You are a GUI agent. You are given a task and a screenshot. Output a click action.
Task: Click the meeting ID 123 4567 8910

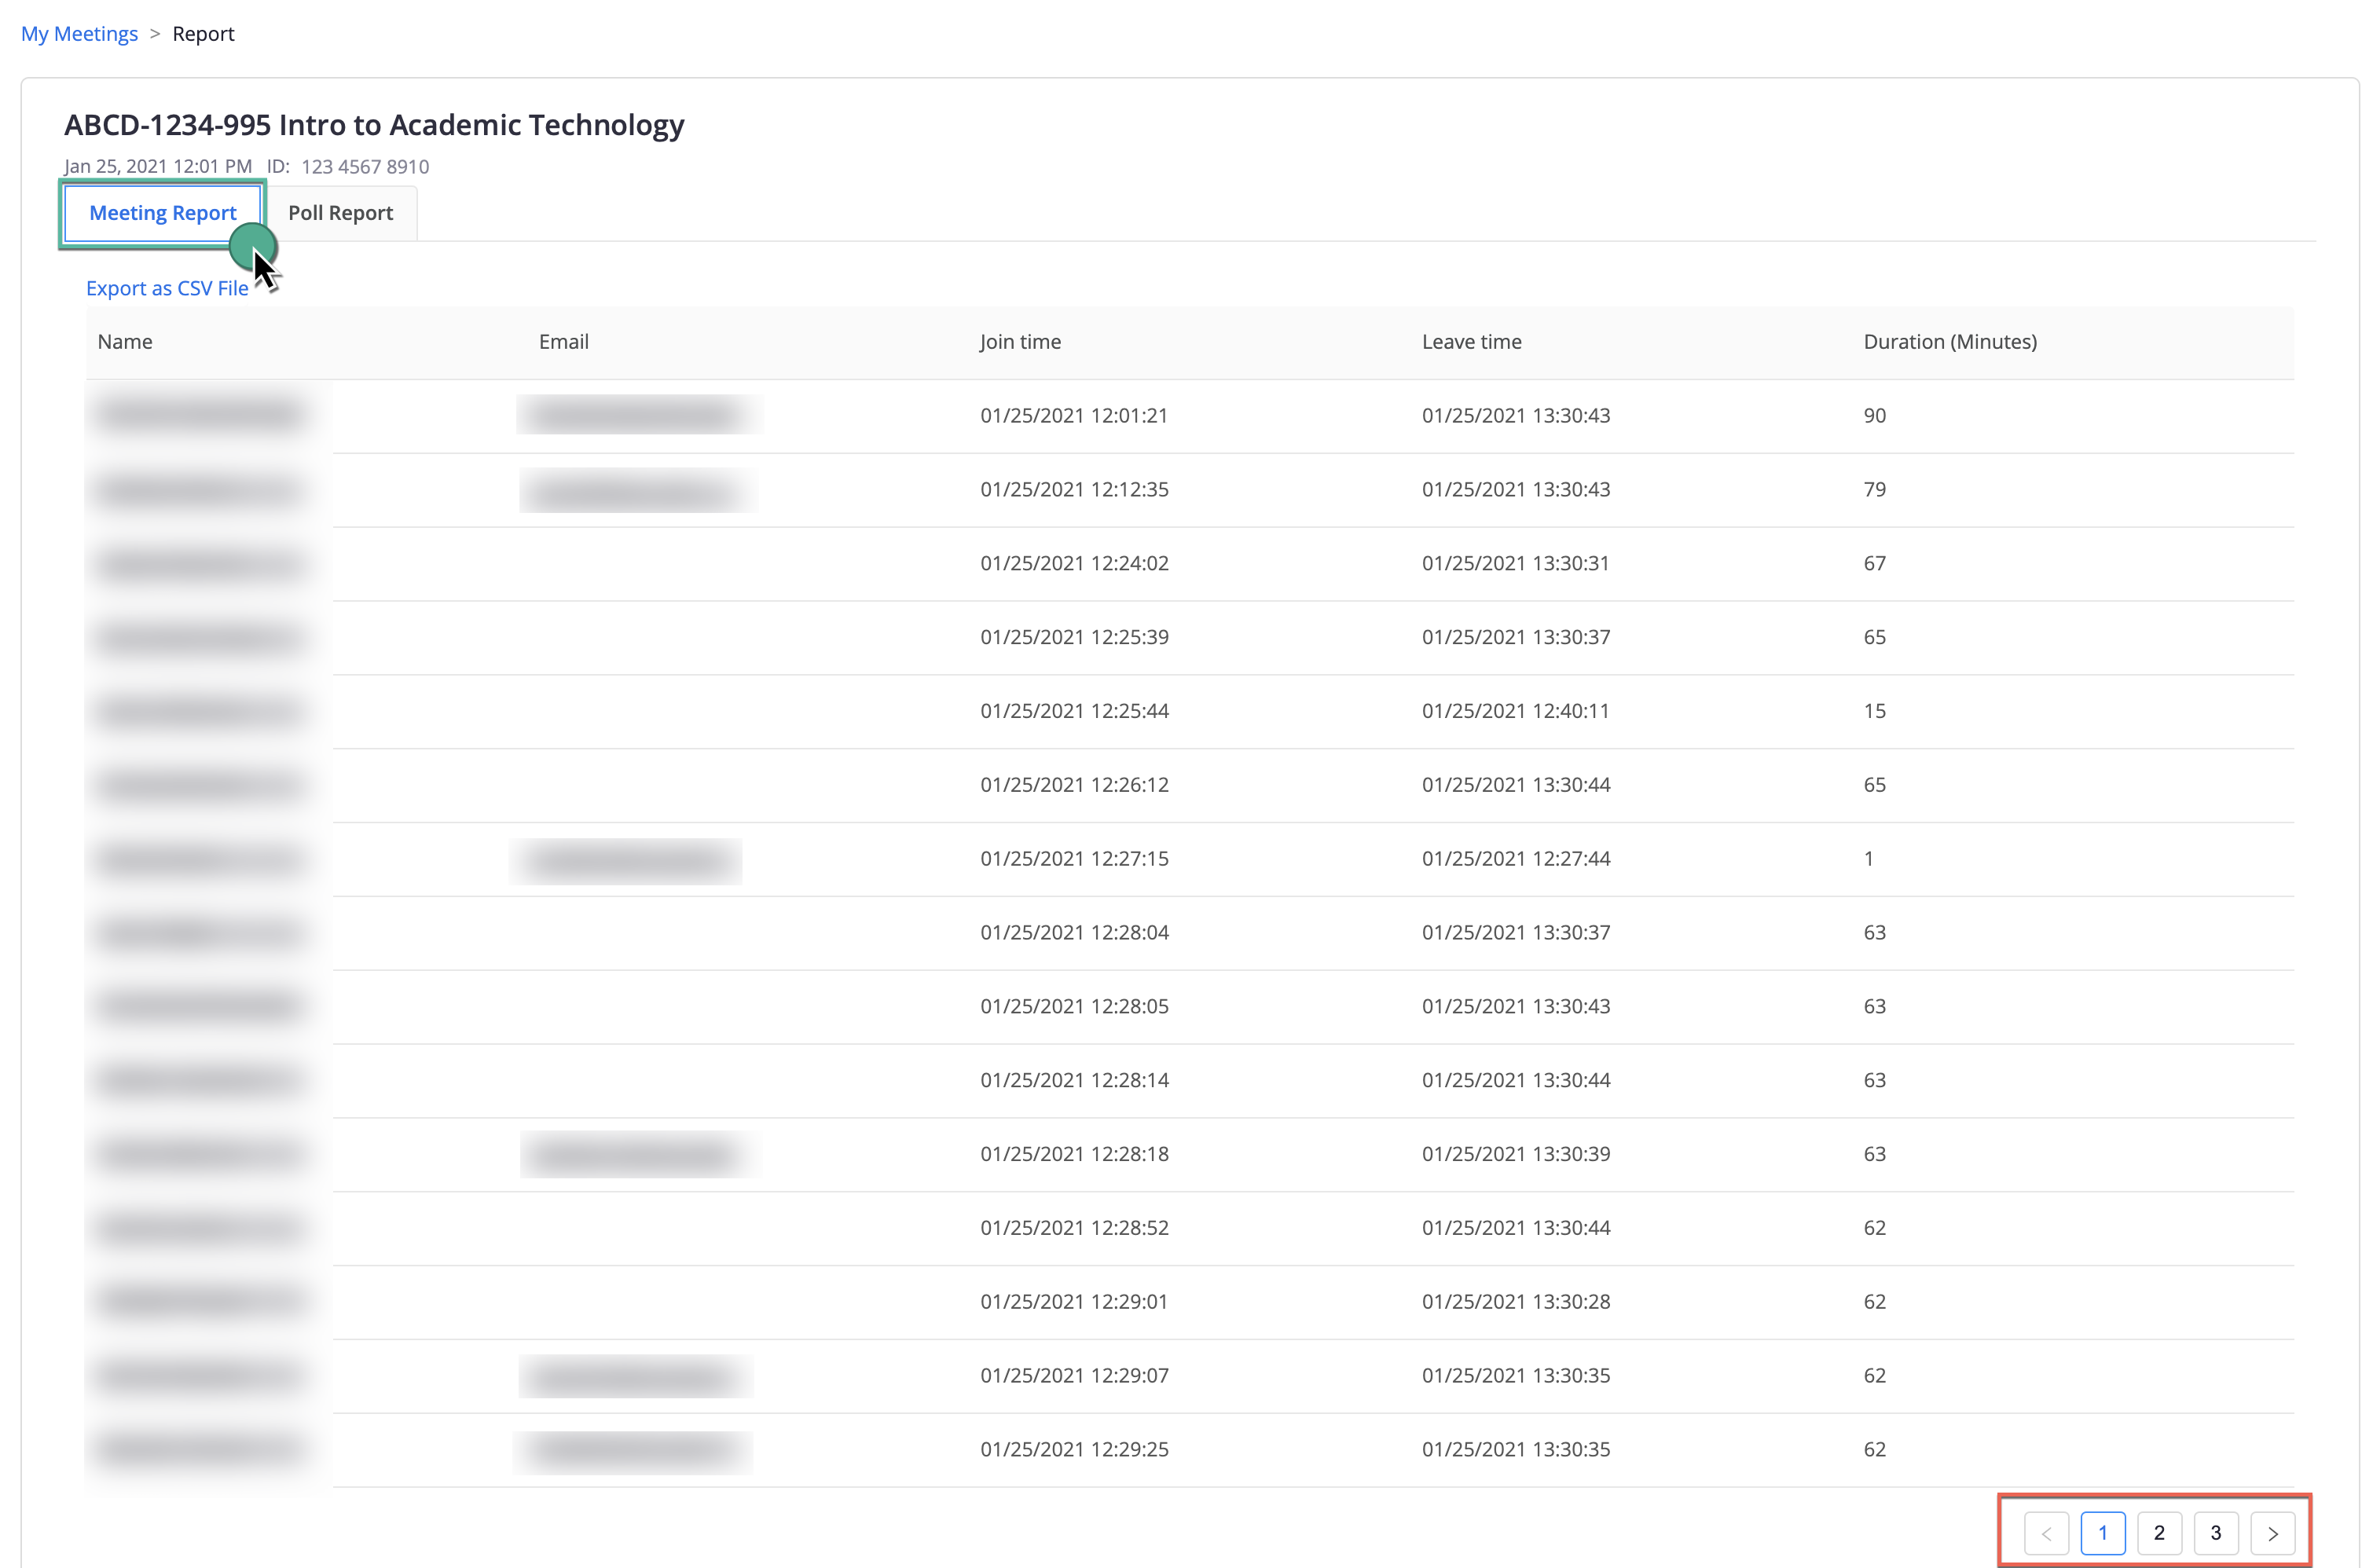pyautogui.click(x=364, y=167)
